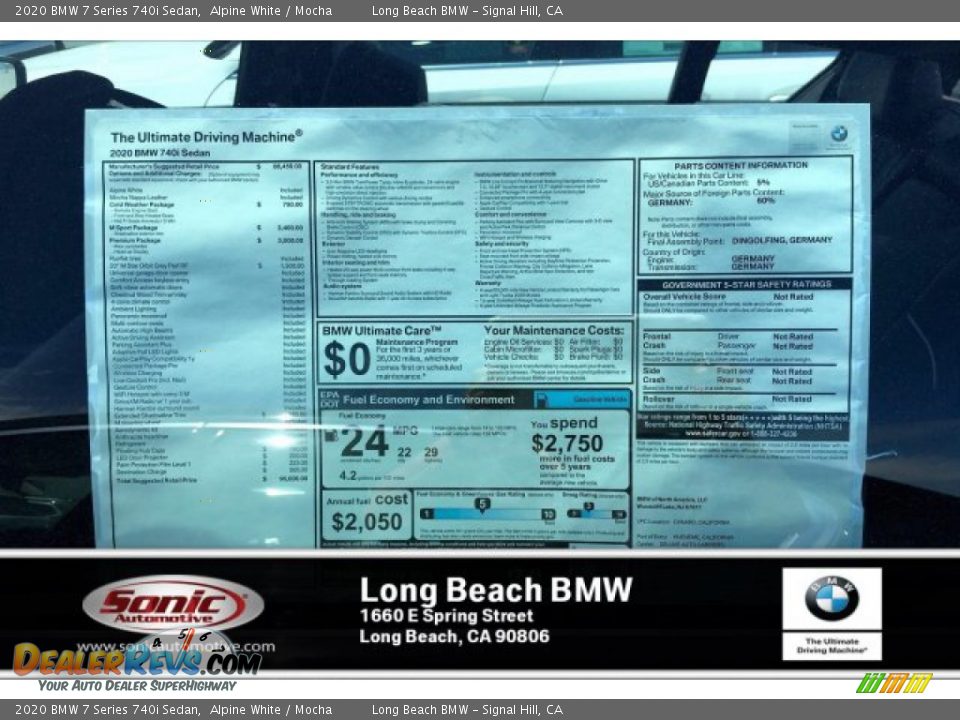Click the '$2,750' fuel cost figure
The height and width of the screenshot is (720, 960).
[567, 443]
